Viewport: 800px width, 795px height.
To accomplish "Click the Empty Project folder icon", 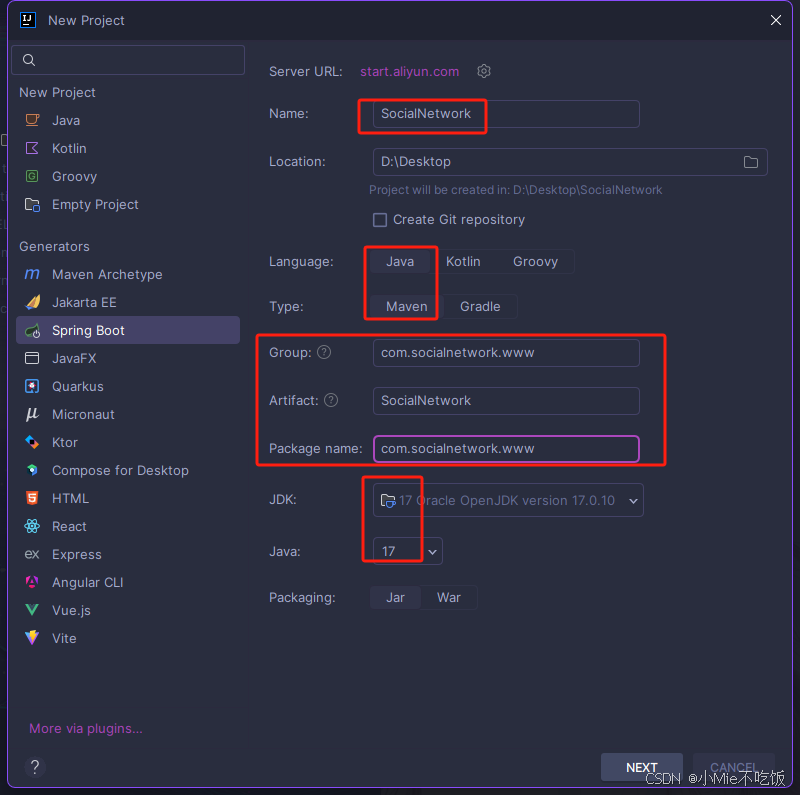I will coord(32,205).
